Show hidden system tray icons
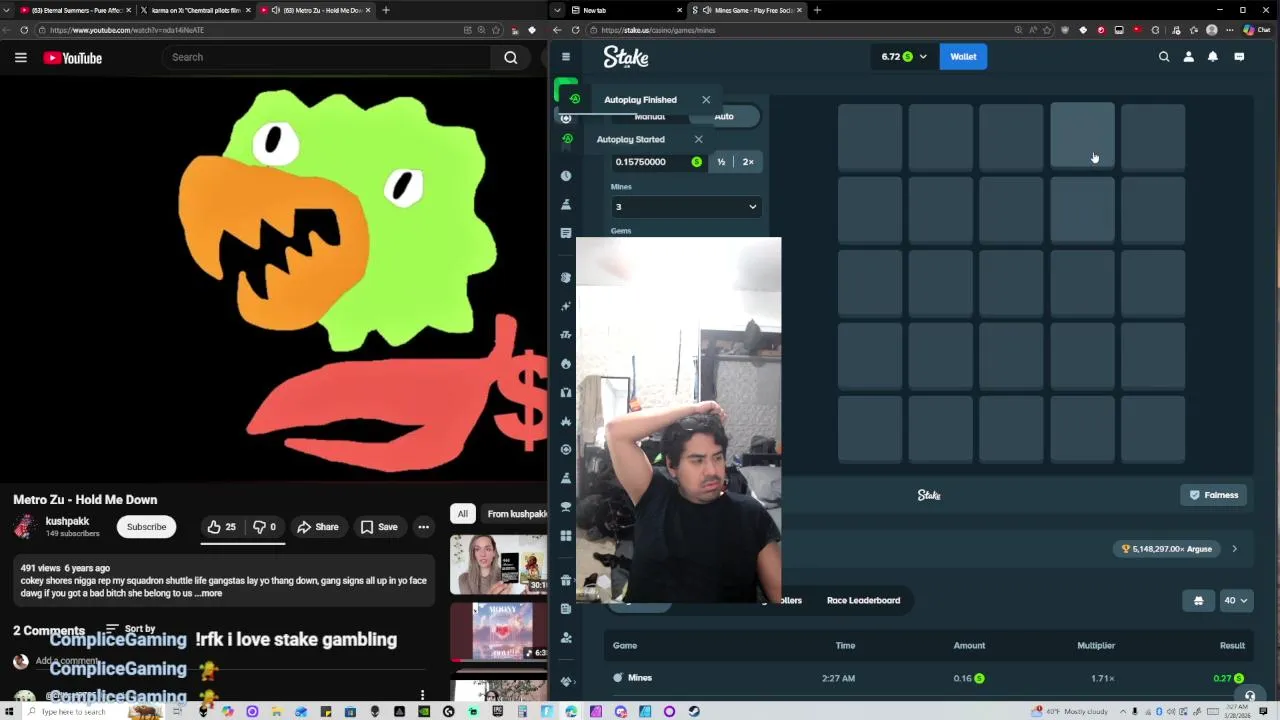The image size is (1280, 720). pyautogui.click(x=1122, y=712)
